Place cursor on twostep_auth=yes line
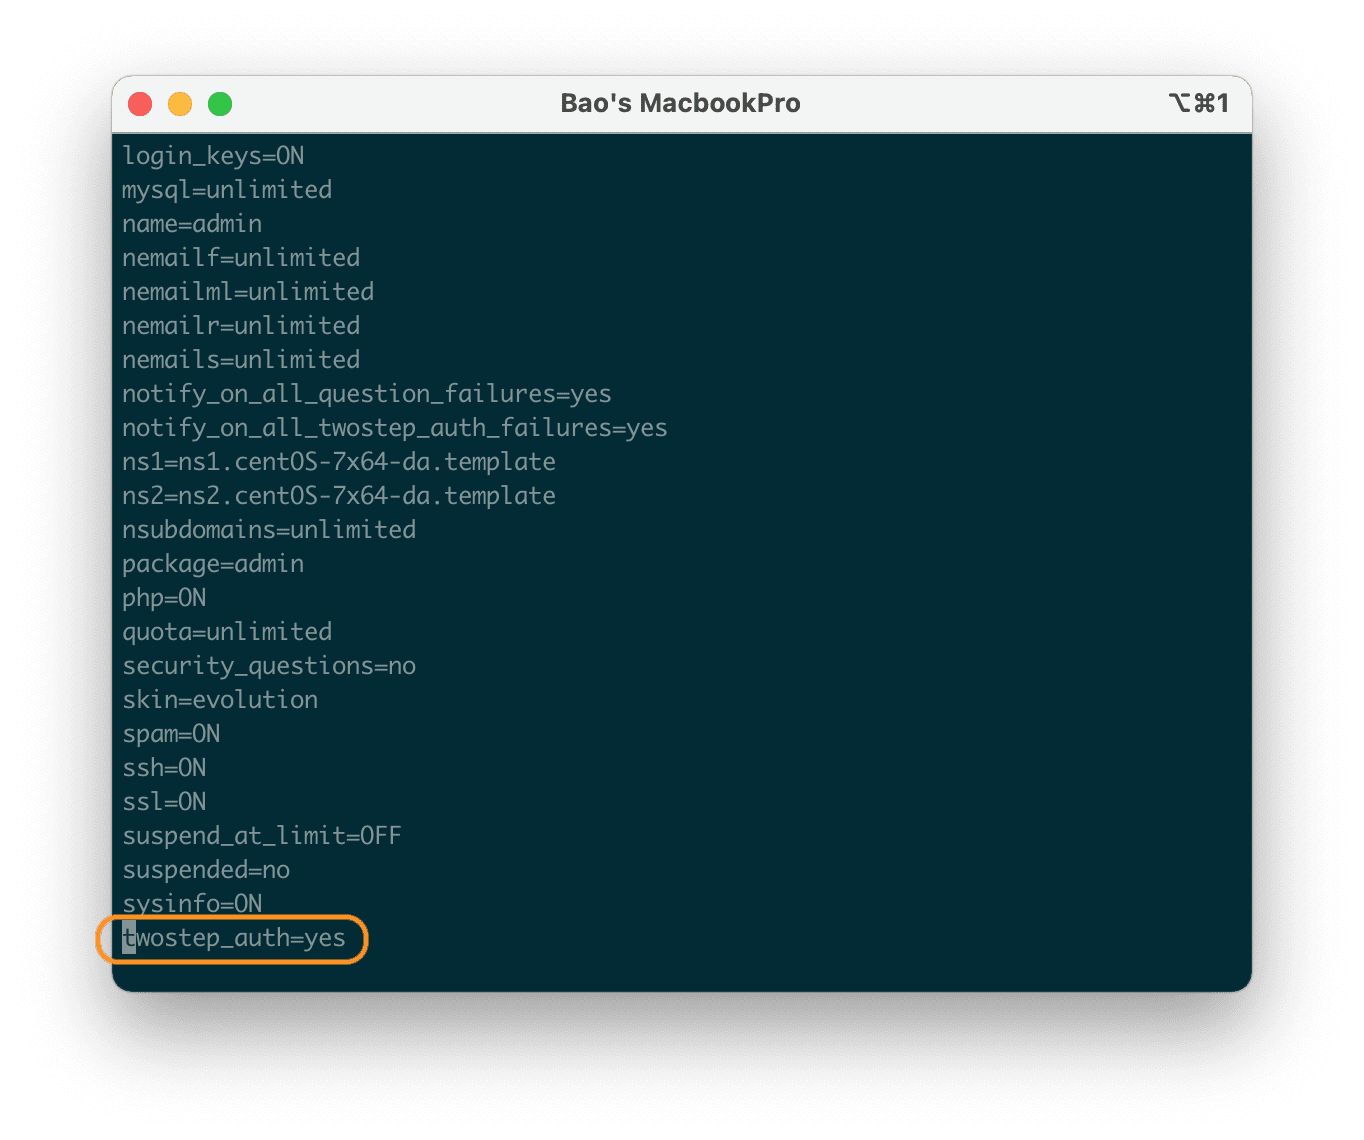Screen dimensions: 1364x1140 pyautogui.click(x=234, y=938)
